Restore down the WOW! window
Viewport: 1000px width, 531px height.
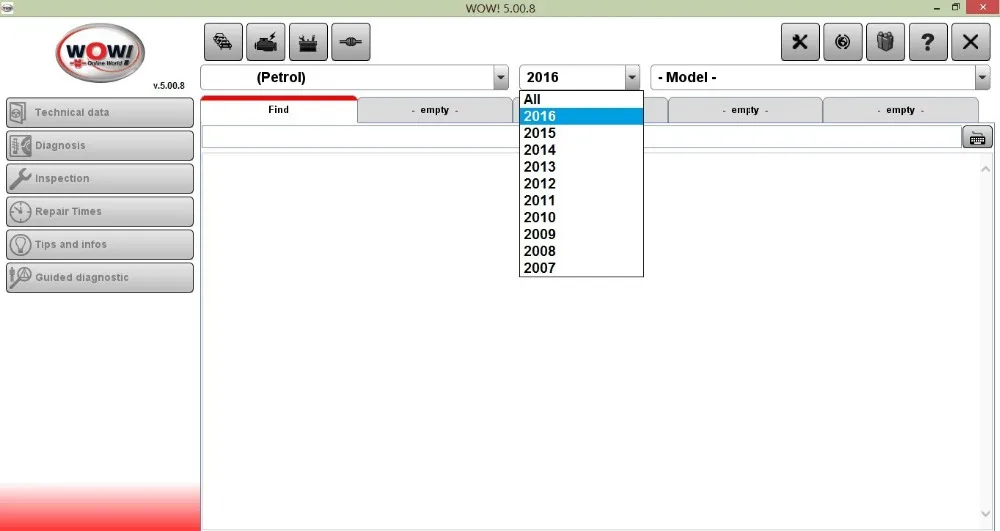[x=955, y=8]
